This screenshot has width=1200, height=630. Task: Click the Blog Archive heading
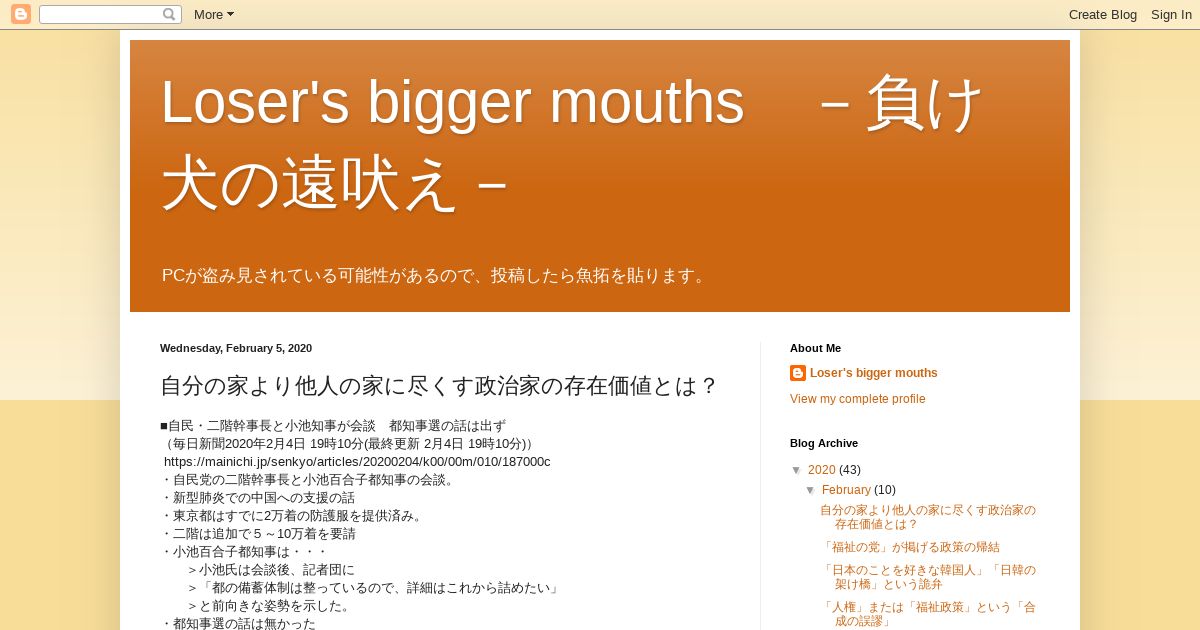click(x=824, y=443)
